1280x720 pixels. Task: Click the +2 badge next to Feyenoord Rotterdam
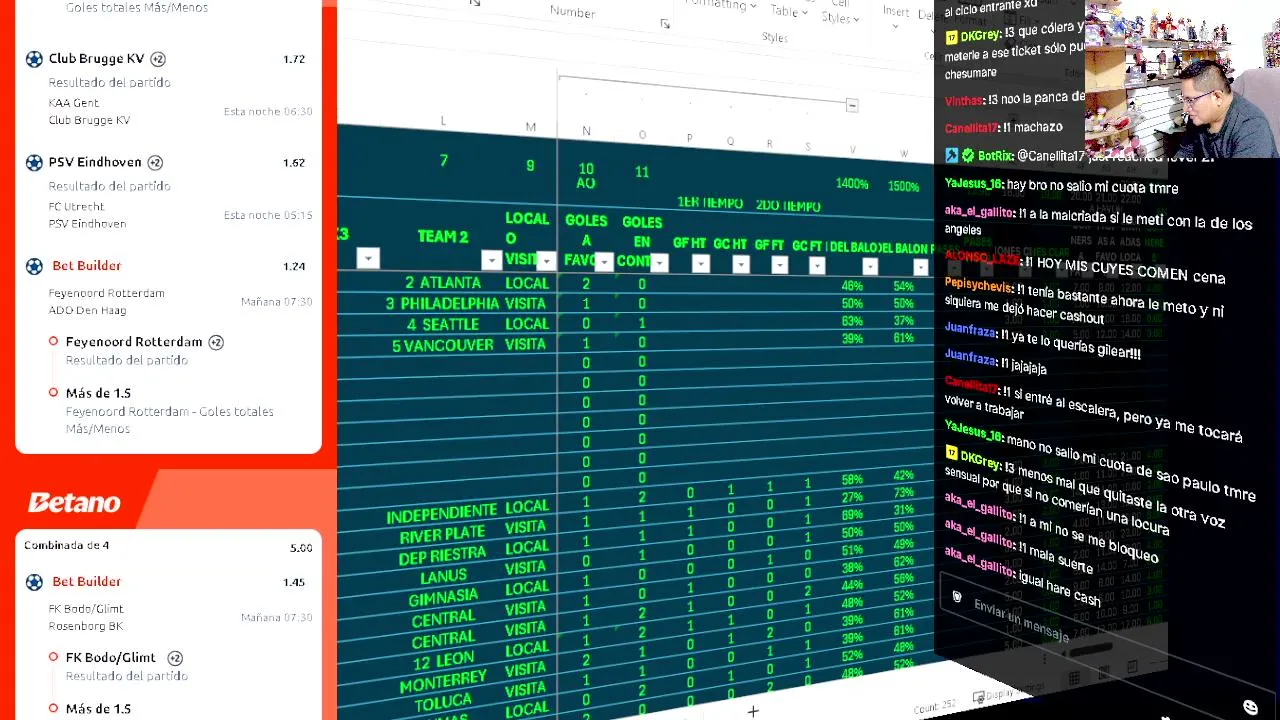[216, 342]
